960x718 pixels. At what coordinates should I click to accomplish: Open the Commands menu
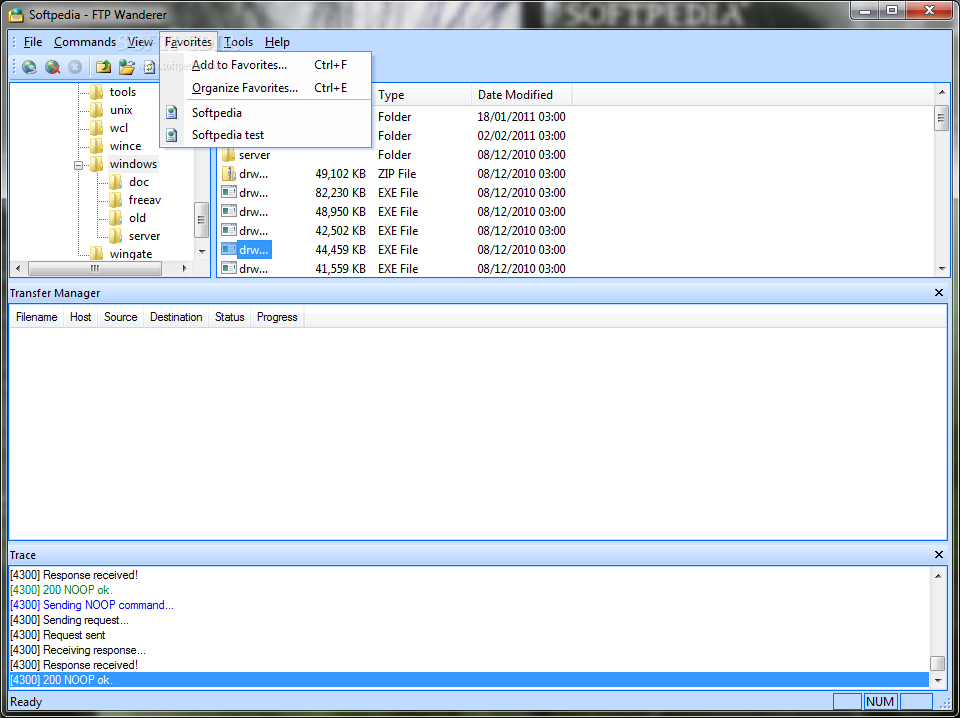click(x=84, y=42)
